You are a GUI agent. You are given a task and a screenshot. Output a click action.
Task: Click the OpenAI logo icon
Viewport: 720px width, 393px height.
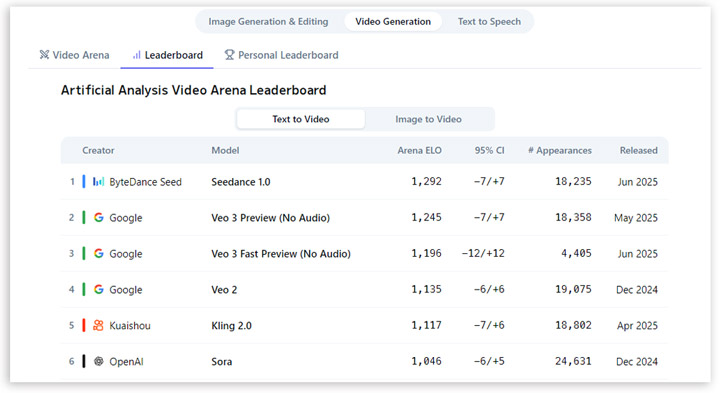pos(99,361)
